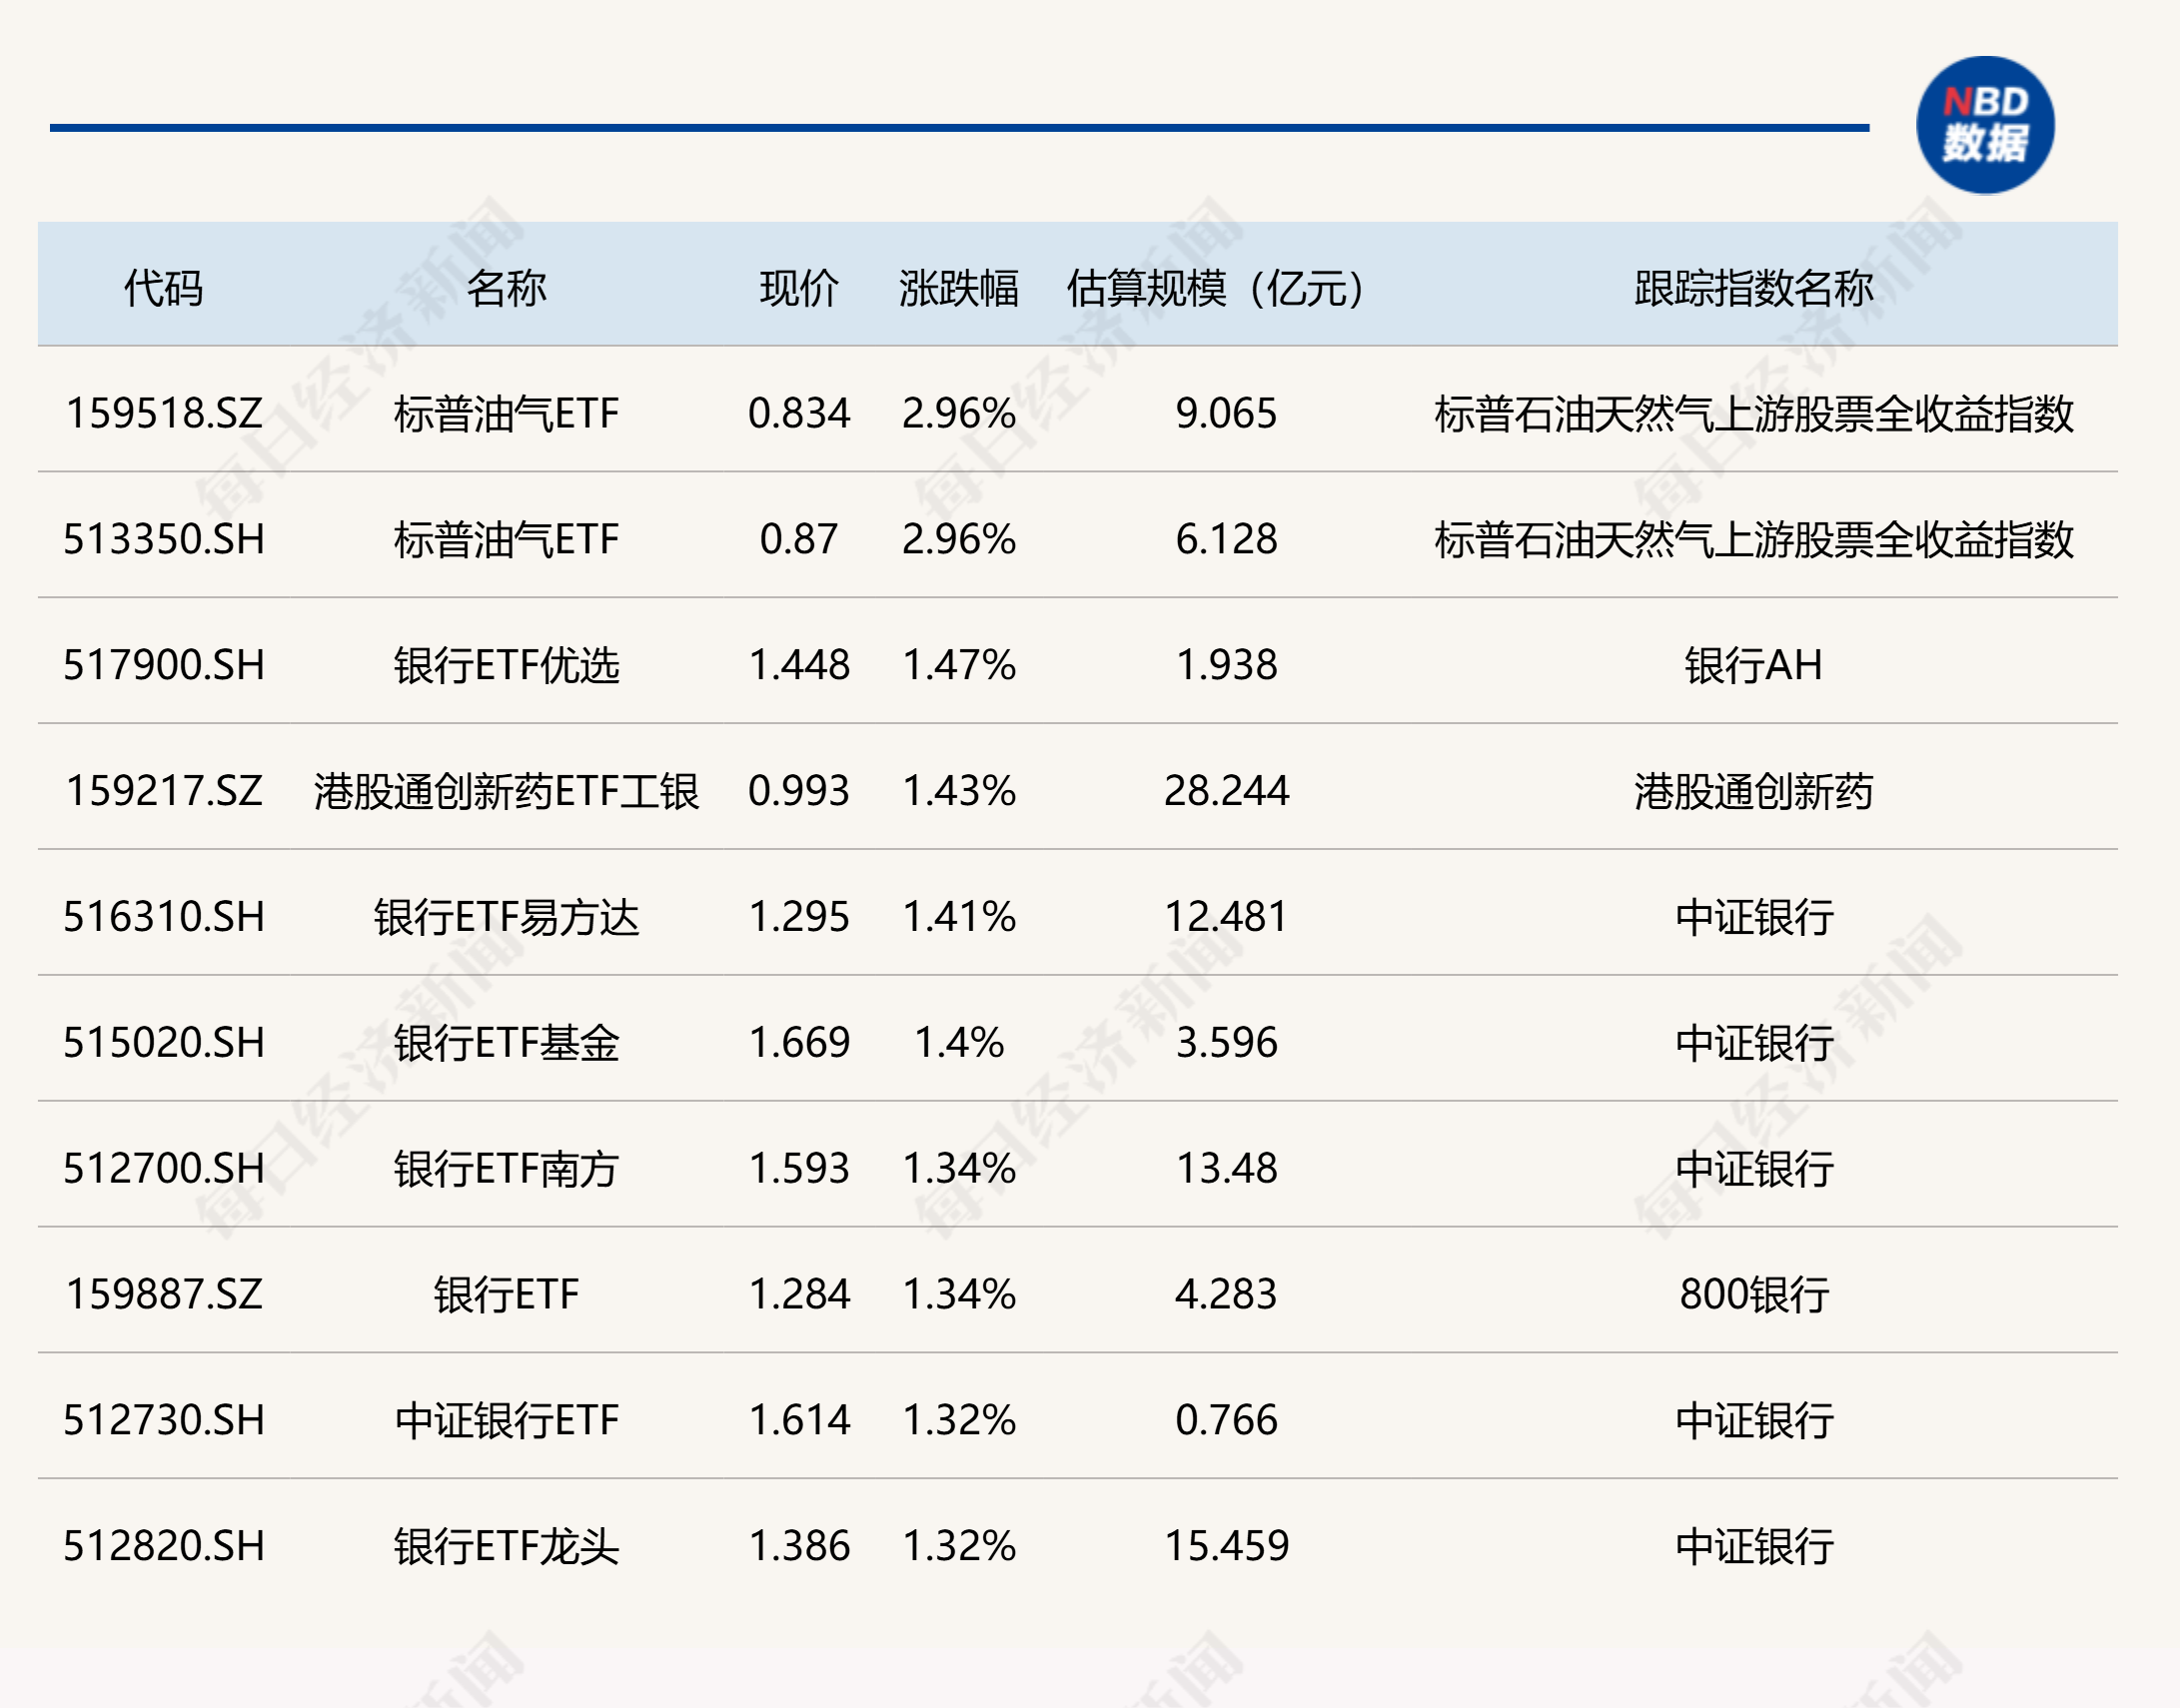Select the 现价 column header

click(799, 288)
